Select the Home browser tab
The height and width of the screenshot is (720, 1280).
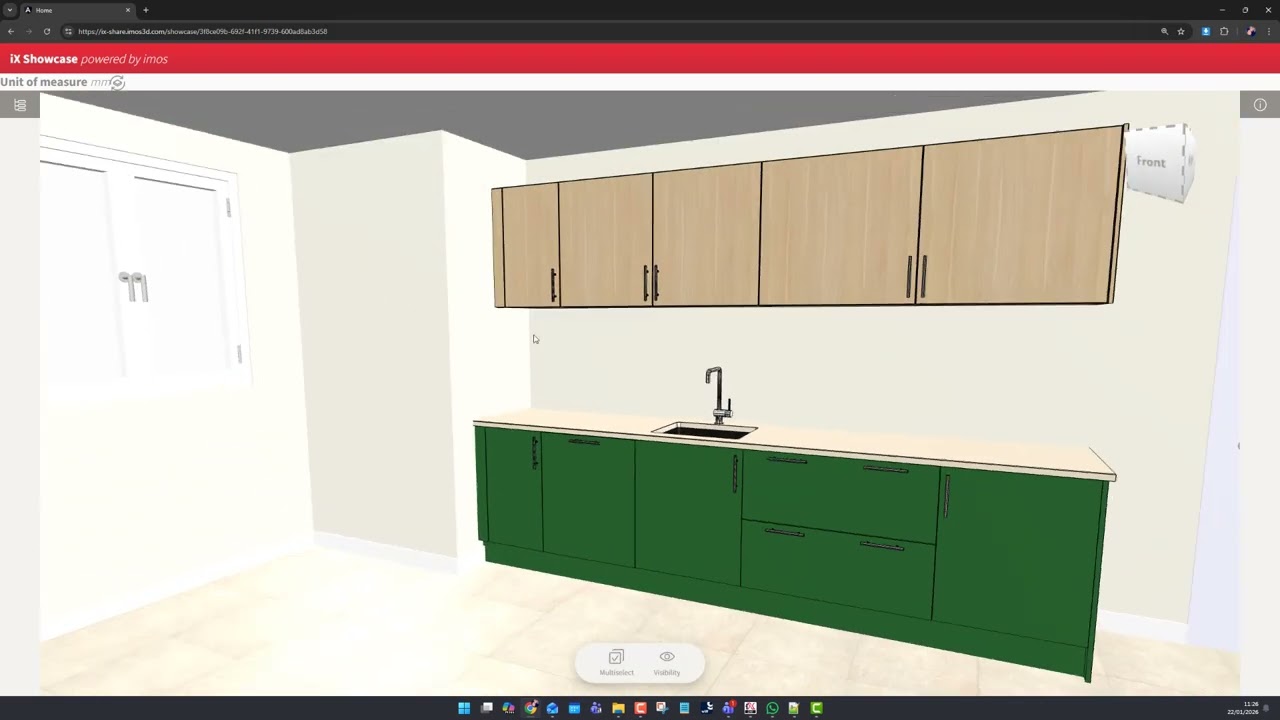78,10
